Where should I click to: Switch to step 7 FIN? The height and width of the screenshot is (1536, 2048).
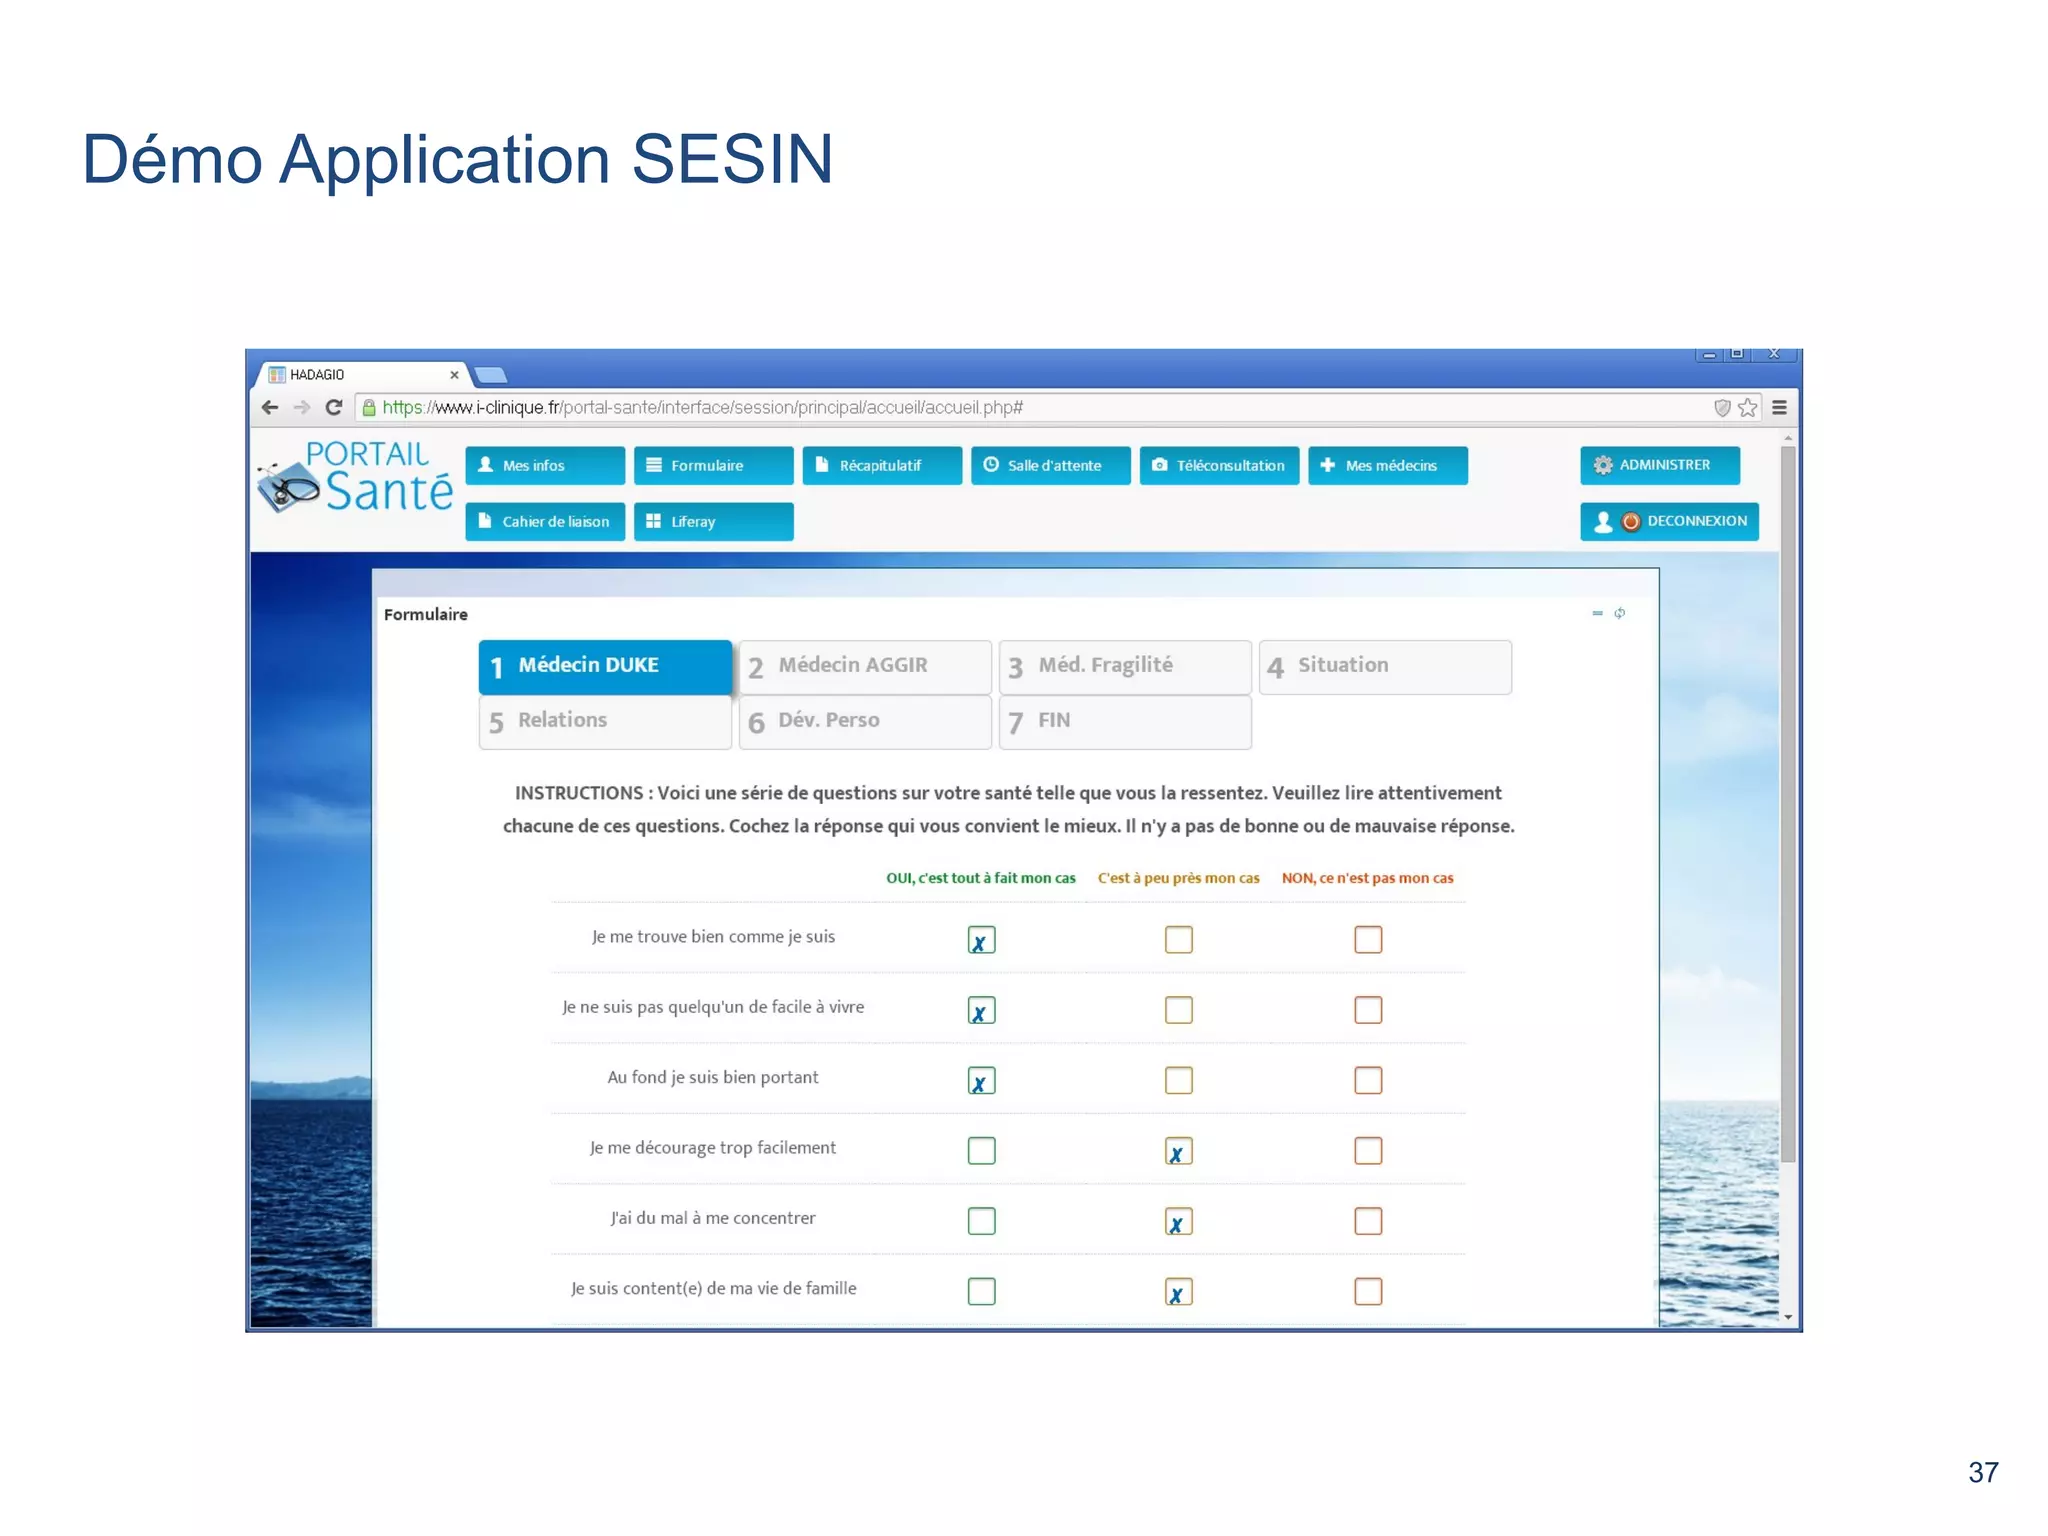tap(1125, 721)
